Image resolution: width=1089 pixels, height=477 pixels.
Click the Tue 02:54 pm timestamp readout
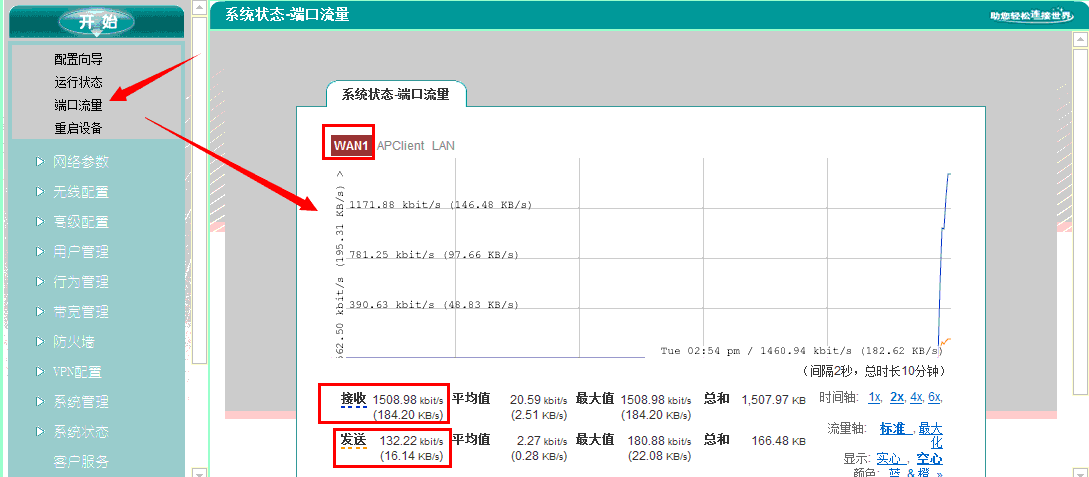[x=802, y=351]
